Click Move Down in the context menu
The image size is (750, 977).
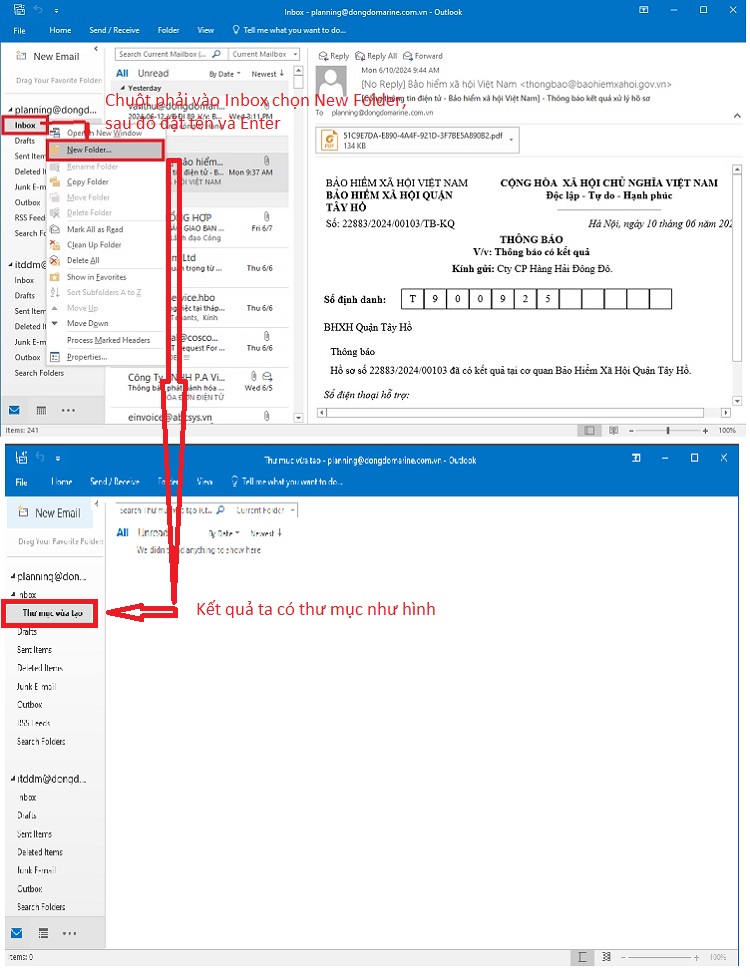point(87,324)
